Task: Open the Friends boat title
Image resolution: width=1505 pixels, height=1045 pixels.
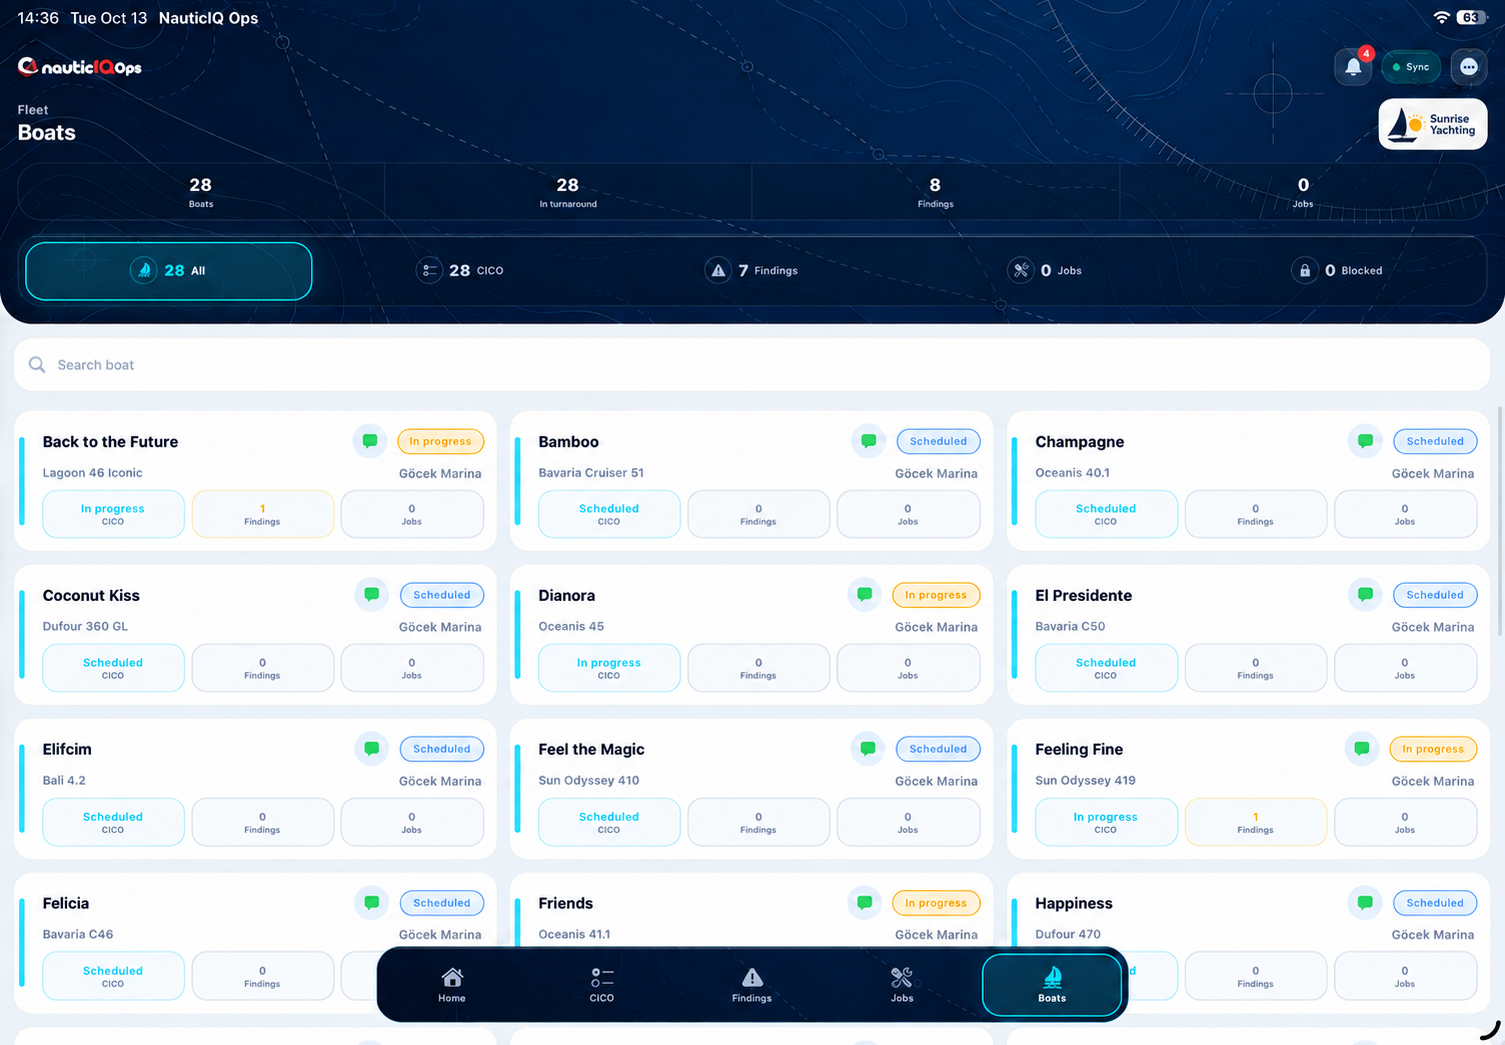Action: [x=565, y=903]
